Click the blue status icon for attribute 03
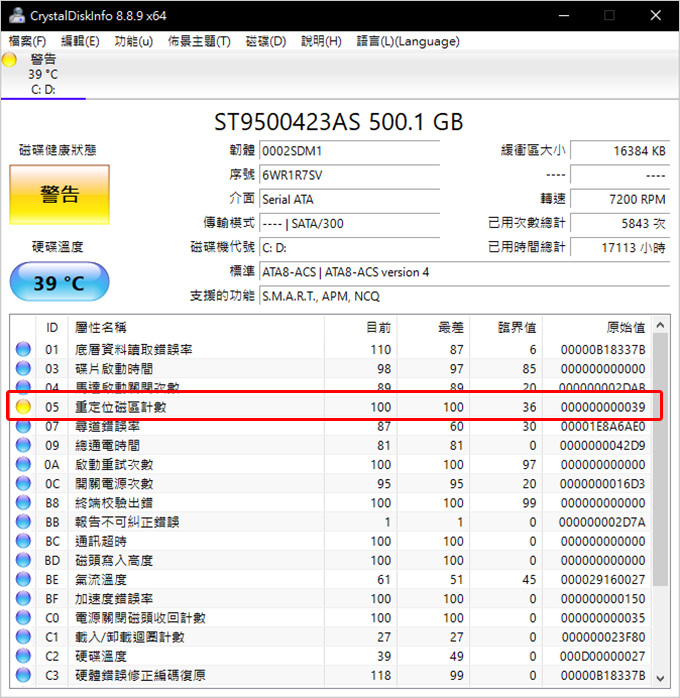The width and height of the screenshot is (680, 698). click(23, 368)
